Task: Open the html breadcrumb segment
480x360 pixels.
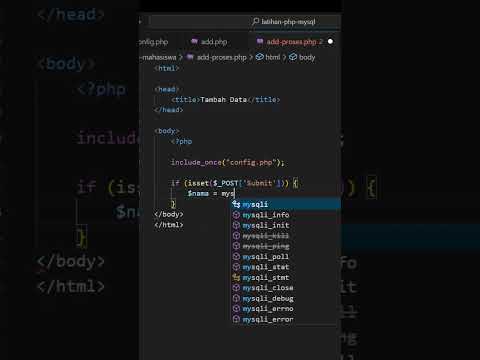Action: point(273,57)
